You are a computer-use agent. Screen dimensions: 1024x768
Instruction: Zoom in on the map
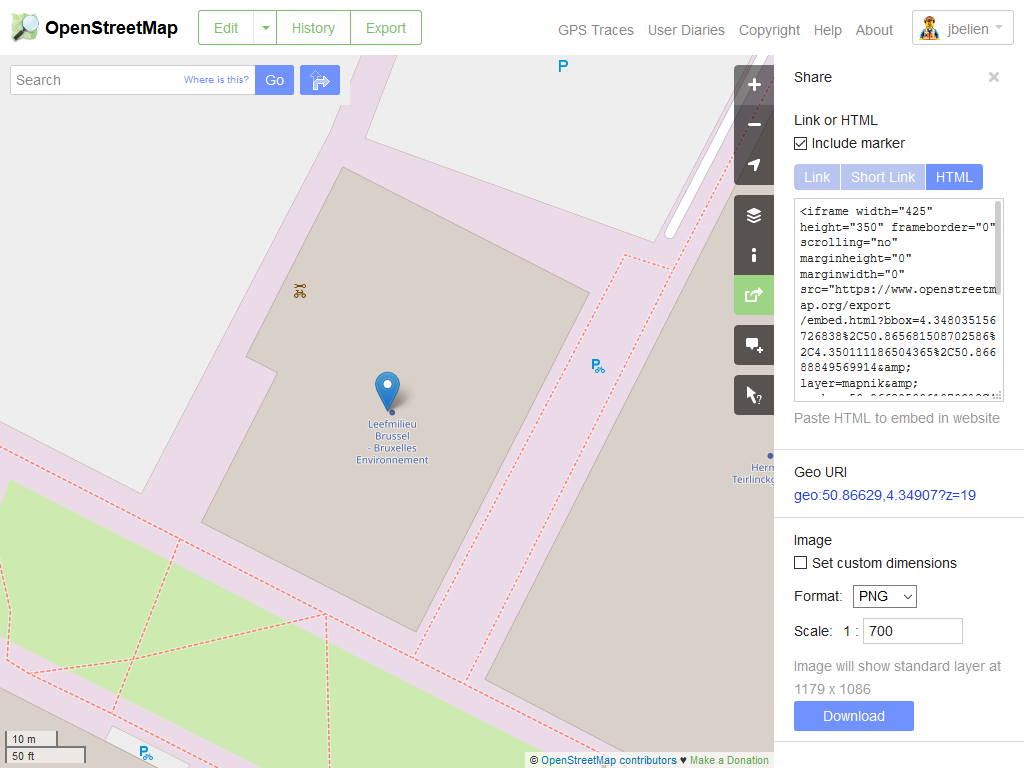pyautogui.click(x=754, y=85)
